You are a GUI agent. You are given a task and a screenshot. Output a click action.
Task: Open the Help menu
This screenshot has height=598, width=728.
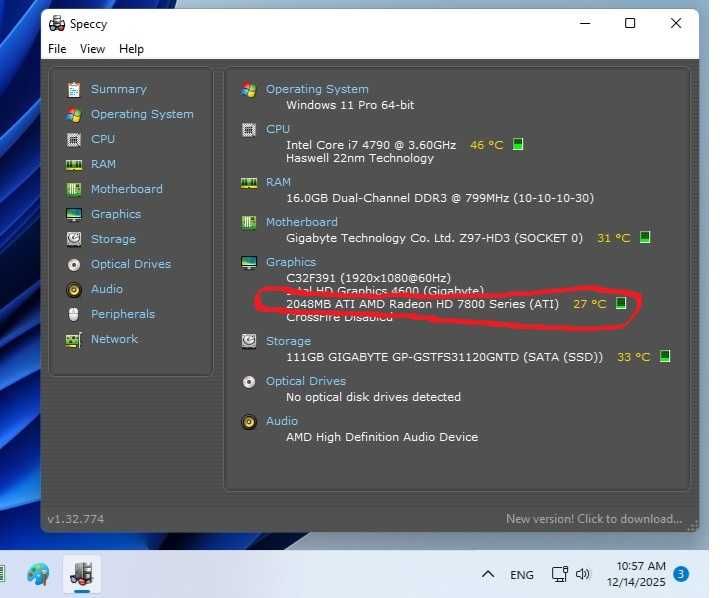point(131,49)
